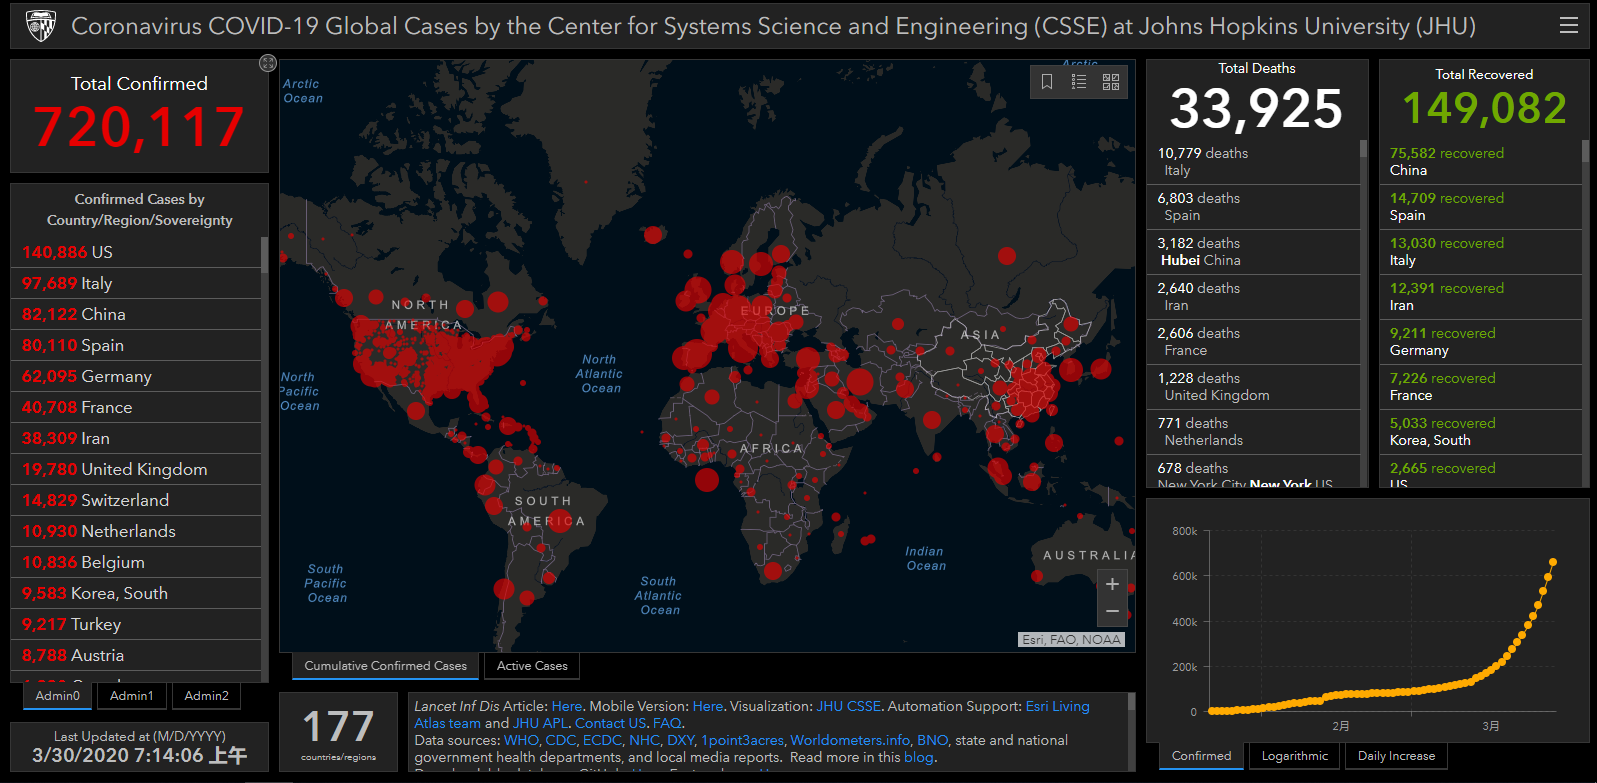Image resolution: width=1597 pixels, height=783 pixels.
Task: Click 2,640 deaths Iran entry
Action: tap(1254, 297)
